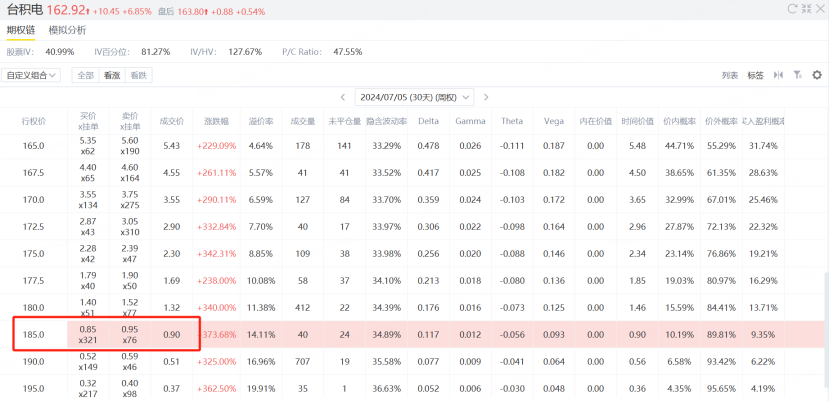Click the Delta column header
The width and height of the screenshot is (829, 403).
click(x=428, y=121)
